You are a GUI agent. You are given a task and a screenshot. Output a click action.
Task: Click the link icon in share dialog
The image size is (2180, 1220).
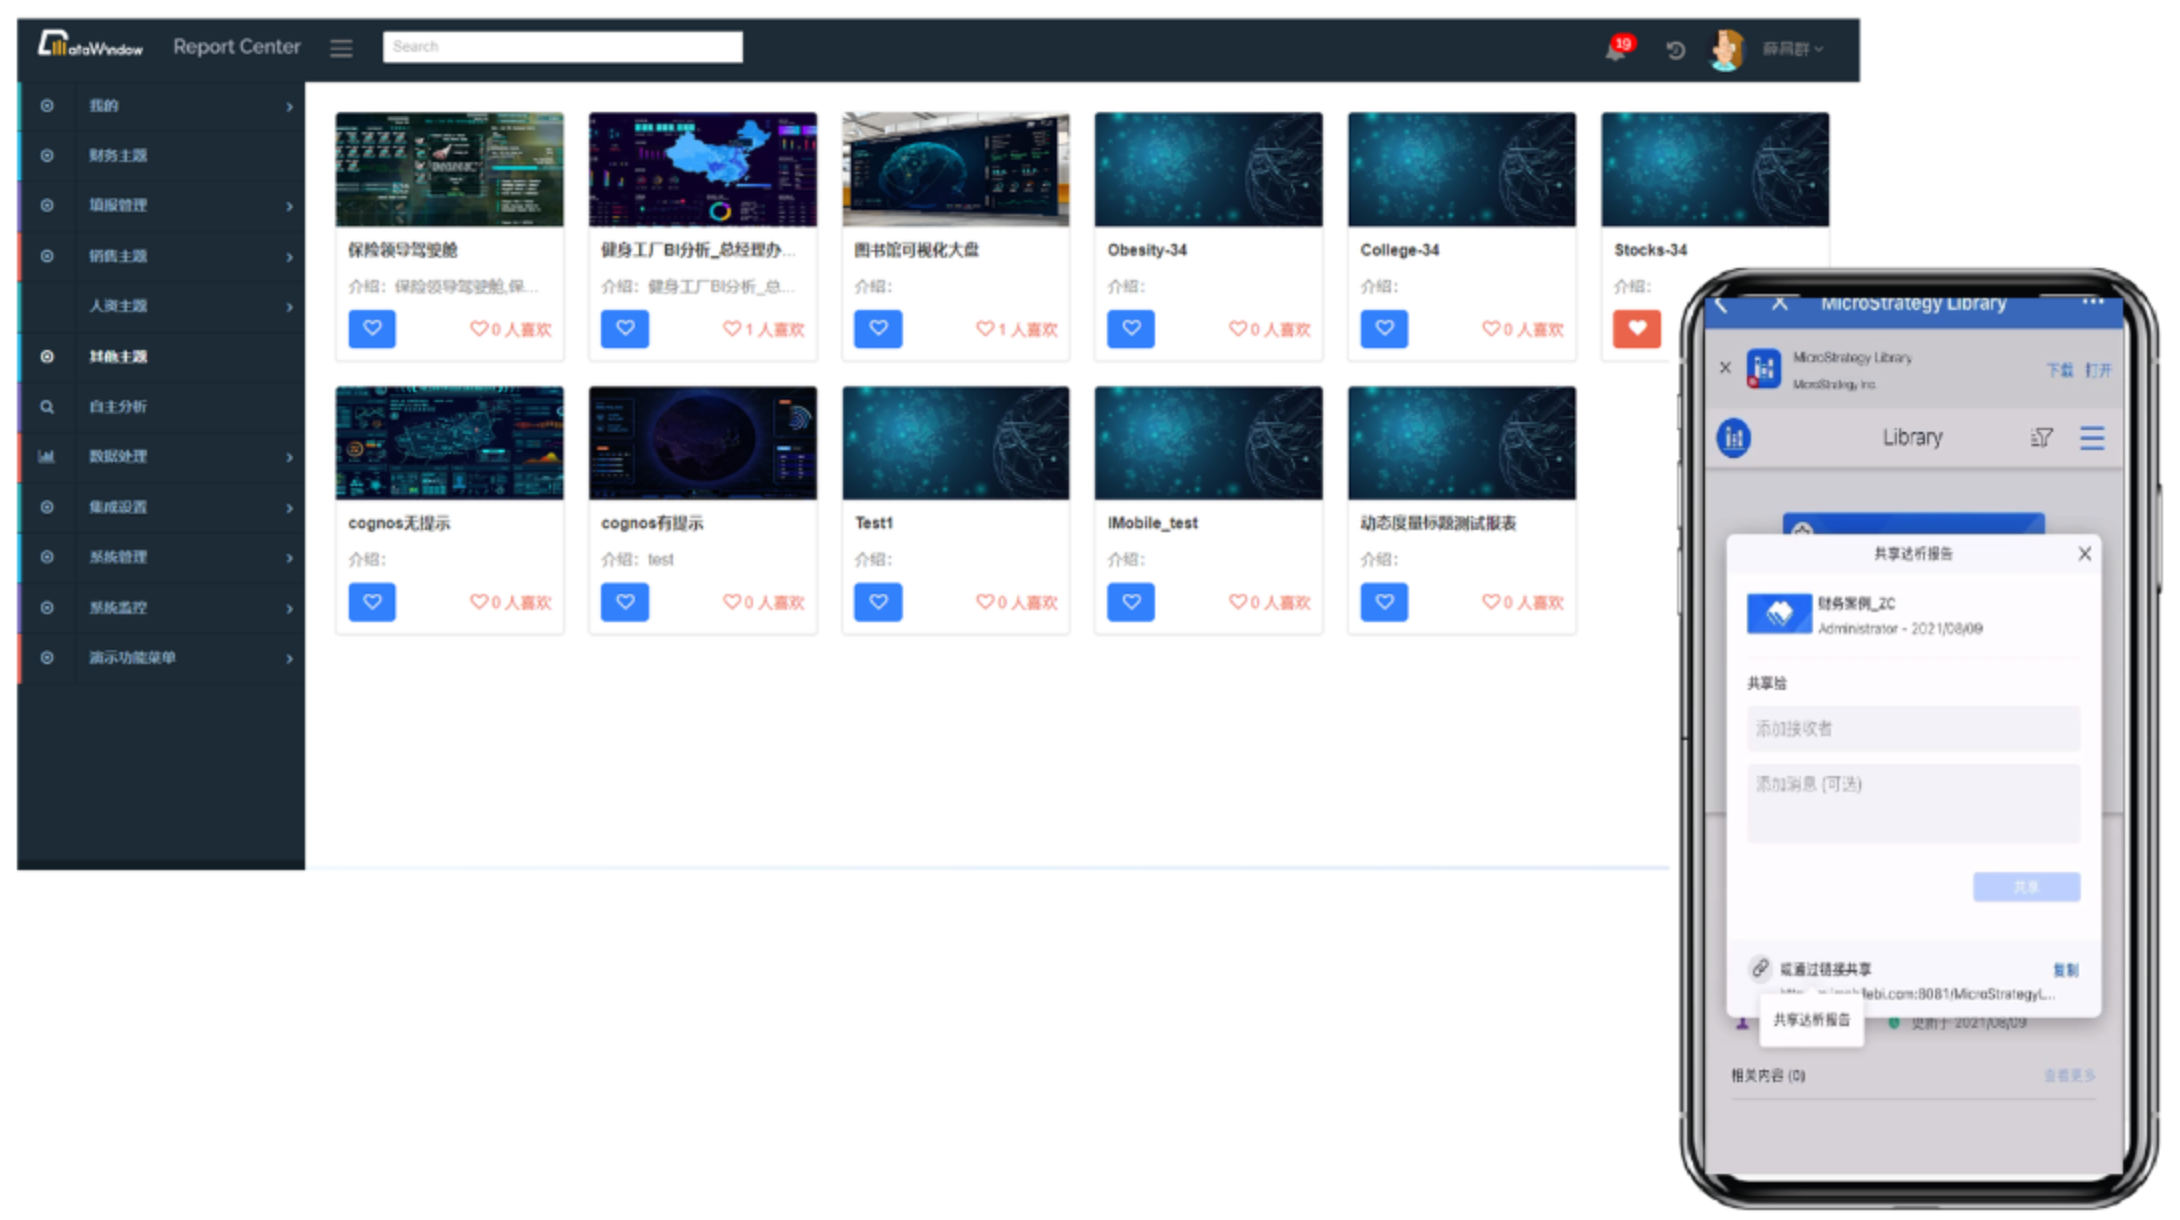pos(1760,967)
